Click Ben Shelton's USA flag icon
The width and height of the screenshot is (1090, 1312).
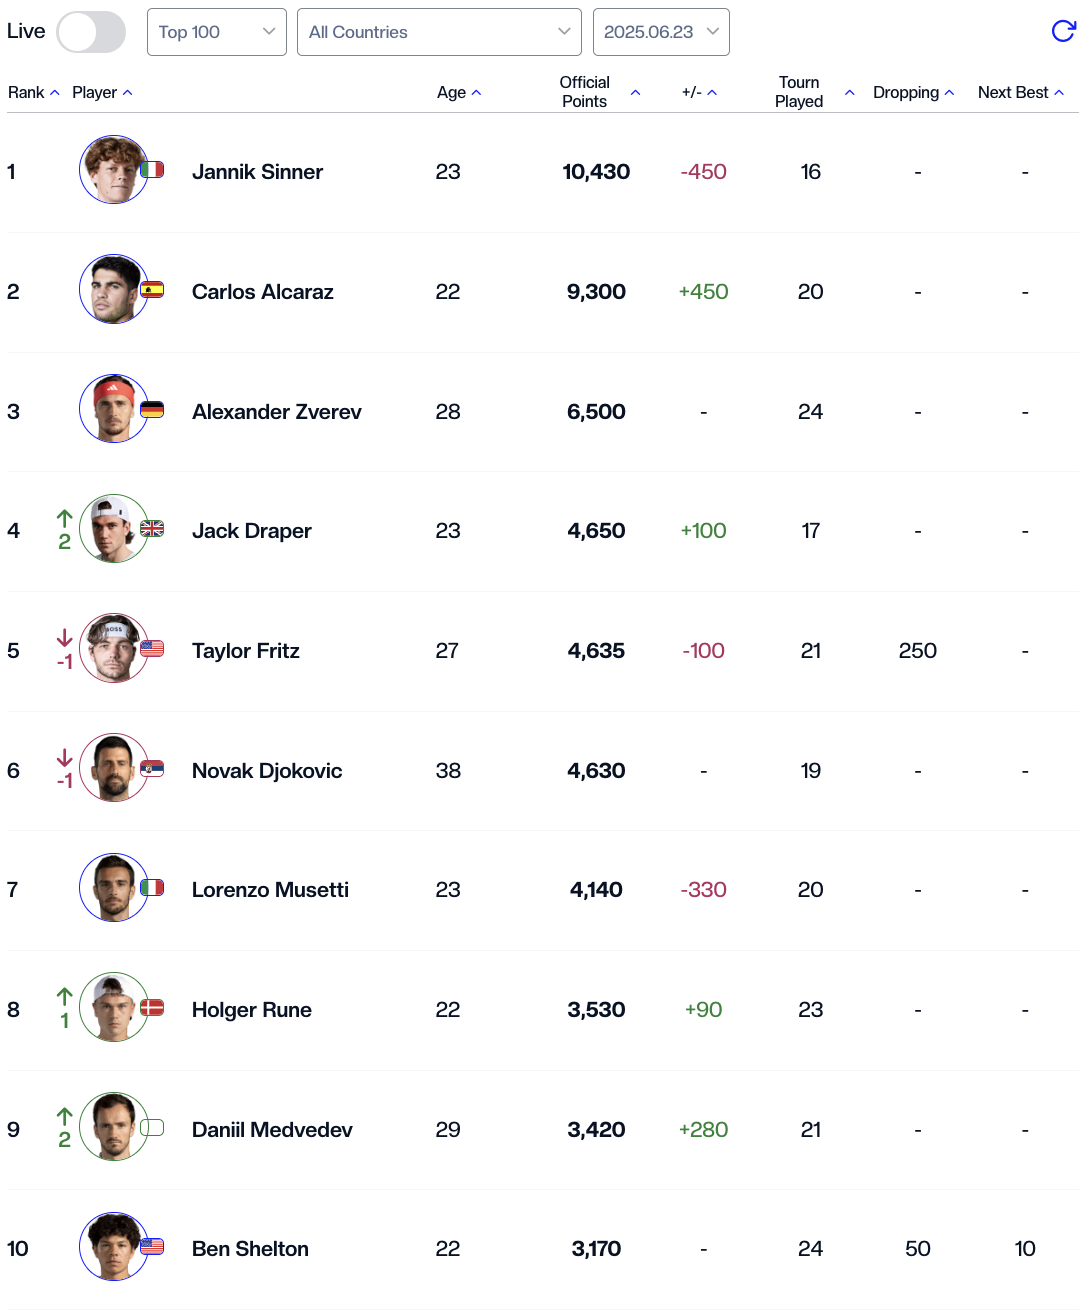pyautogui.click(x=152, y=1246)
